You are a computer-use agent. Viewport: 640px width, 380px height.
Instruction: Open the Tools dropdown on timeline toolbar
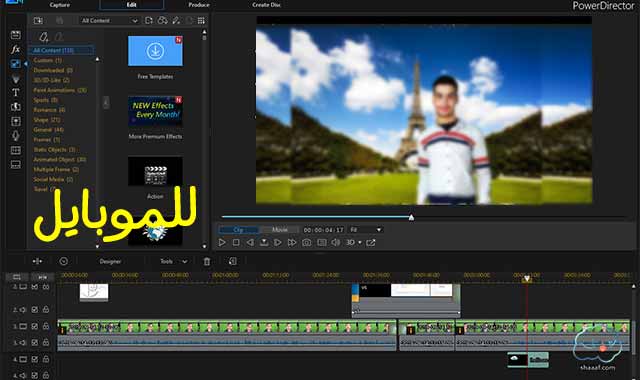tap(173, 261)
